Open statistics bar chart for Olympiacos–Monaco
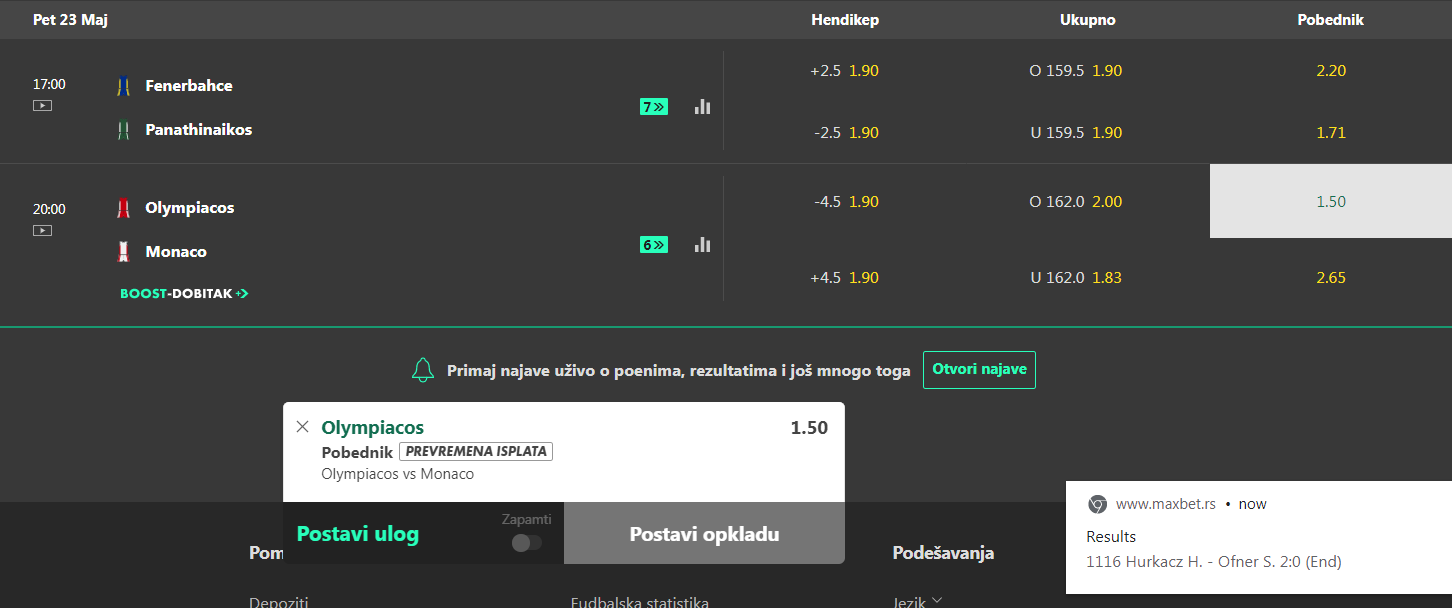Image resolution: width=1452 pixels, height=608 pixels. (702, 244)
